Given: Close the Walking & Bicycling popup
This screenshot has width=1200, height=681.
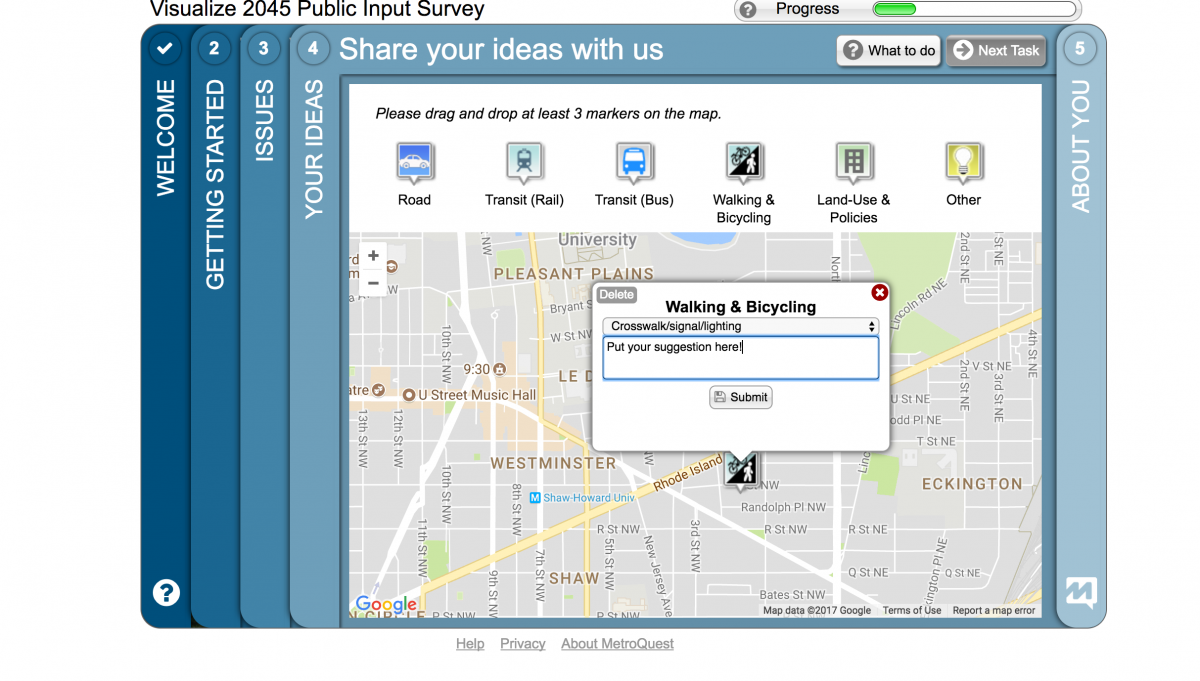Looking at the screenshot, I should tap(879, 292).
